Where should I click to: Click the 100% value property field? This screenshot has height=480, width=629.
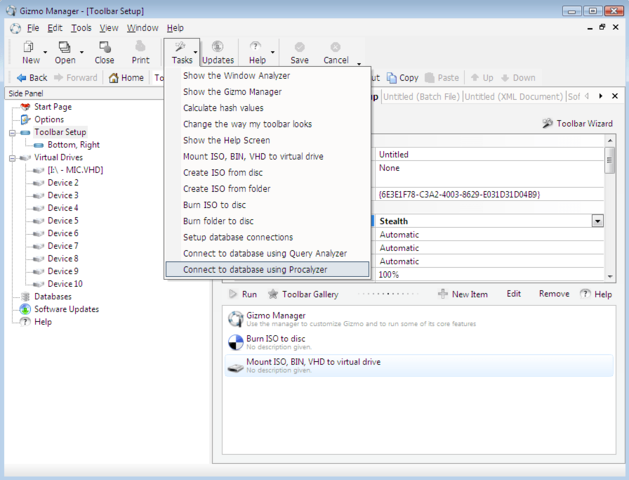coord(489,275)
